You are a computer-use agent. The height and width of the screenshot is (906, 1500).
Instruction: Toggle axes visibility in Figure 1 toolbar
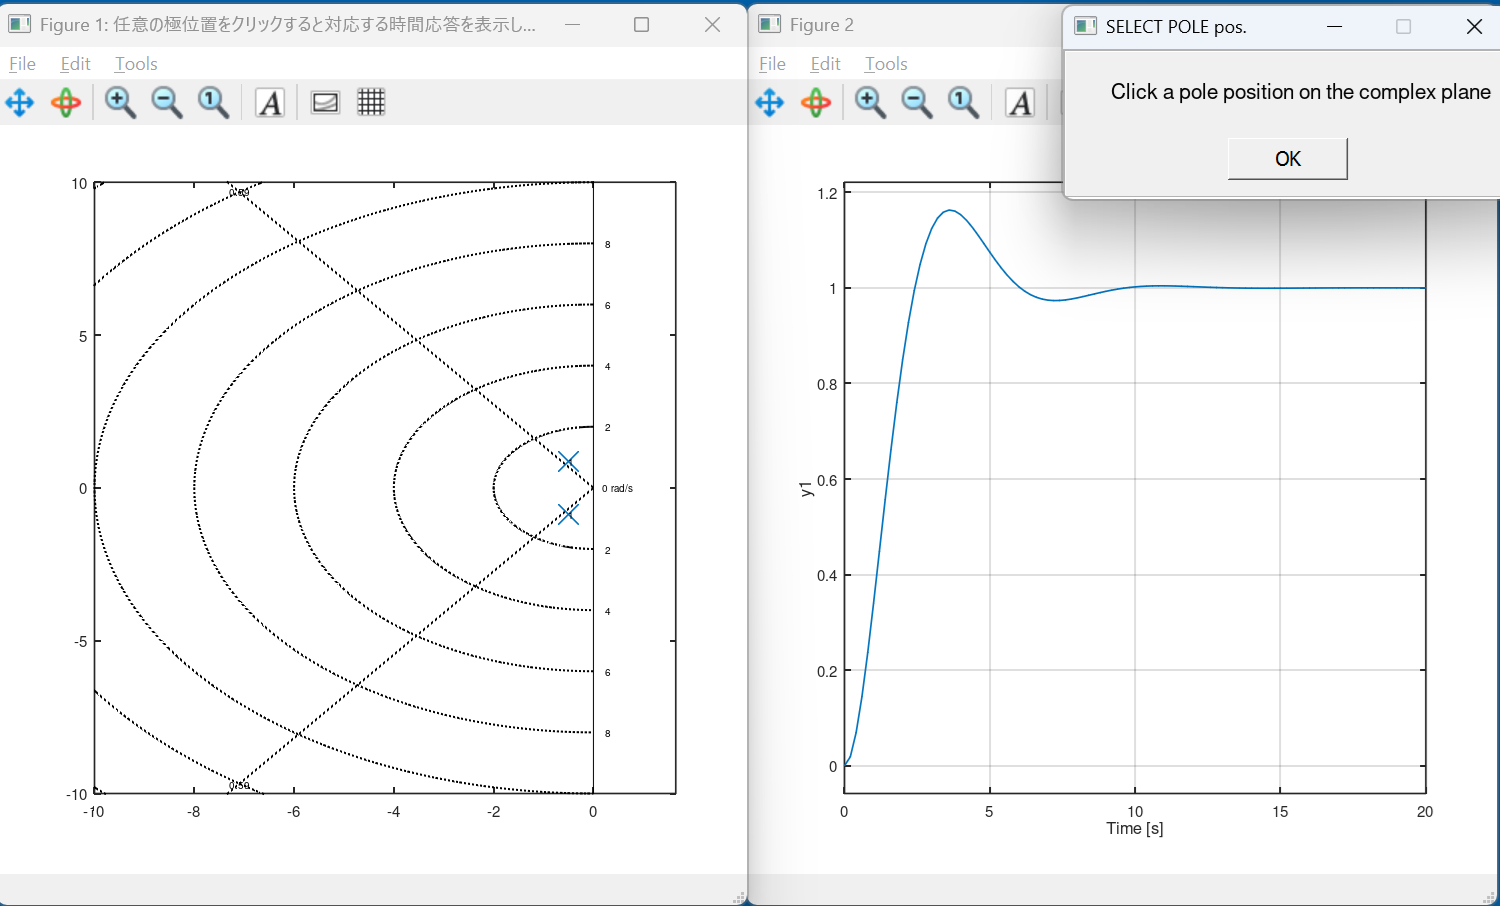325,102
